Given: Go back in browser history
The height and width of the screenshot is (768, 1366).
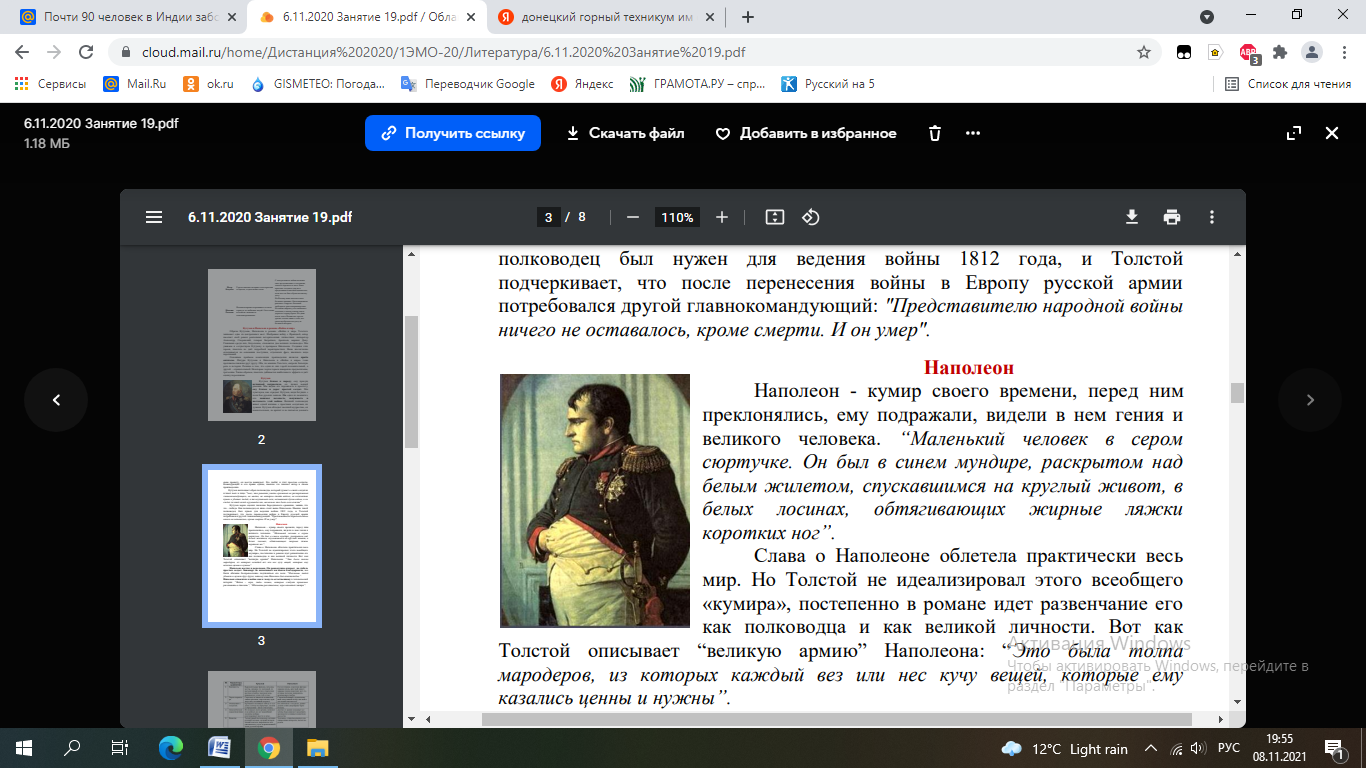Looking at the screenshot, I should coord(22,52).
